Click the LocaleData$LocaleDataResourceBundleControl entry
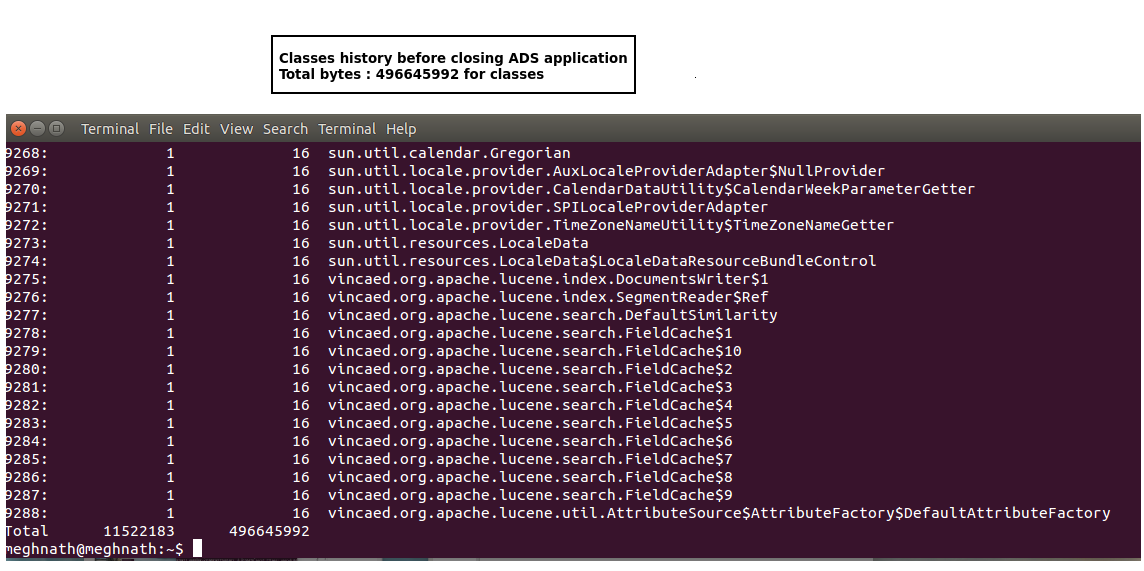The image size is (1144, 571). [x=602, y=261]
